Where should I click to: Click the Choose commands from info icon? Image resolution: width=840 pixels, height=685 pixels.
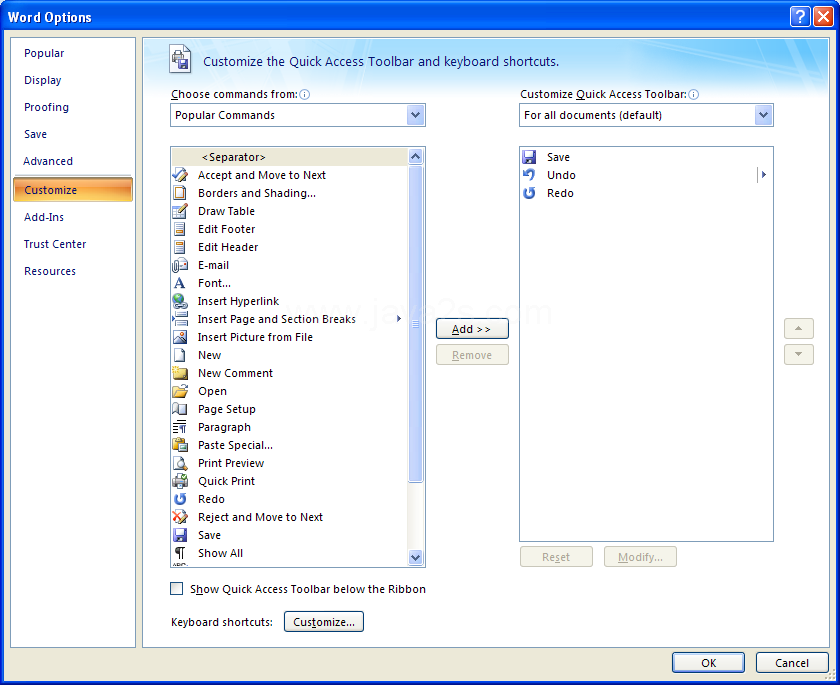click(x=304, y=94)
